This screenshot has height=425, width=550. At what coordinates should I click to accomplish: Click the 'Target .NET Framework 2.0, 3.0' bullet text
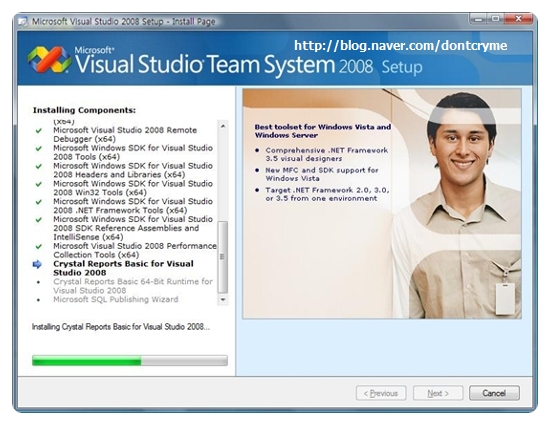point(327,194)
